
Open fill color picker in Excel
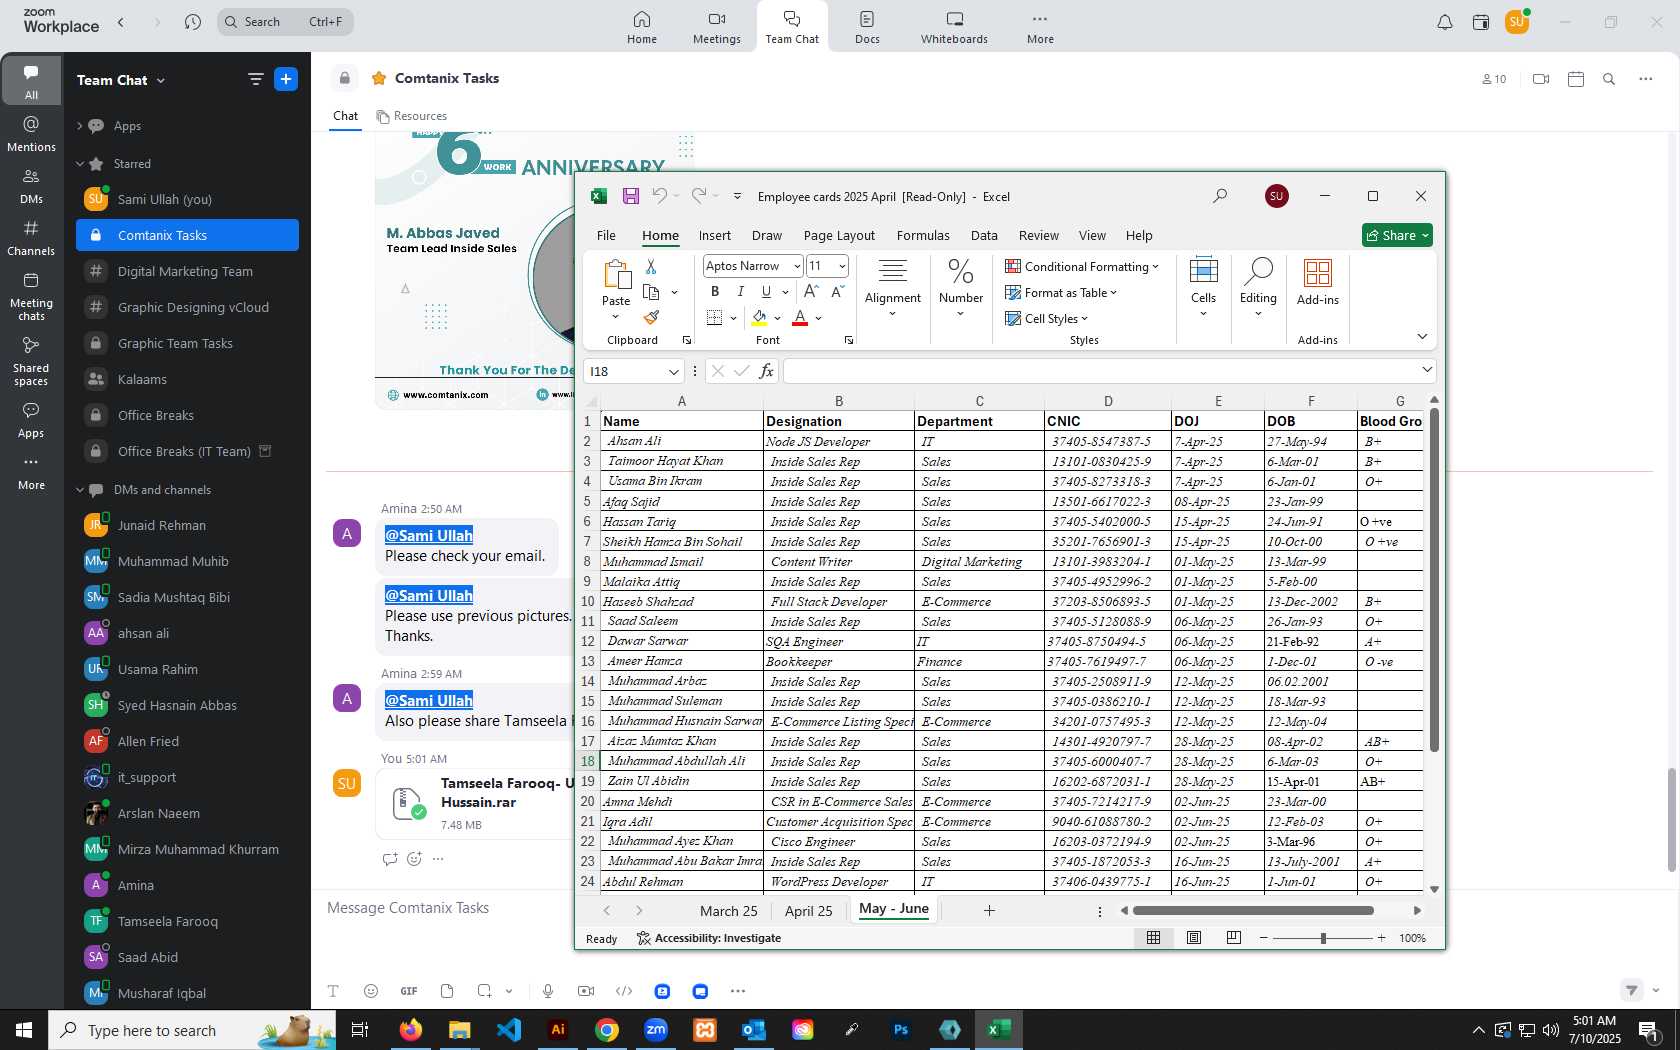point(777,318)
